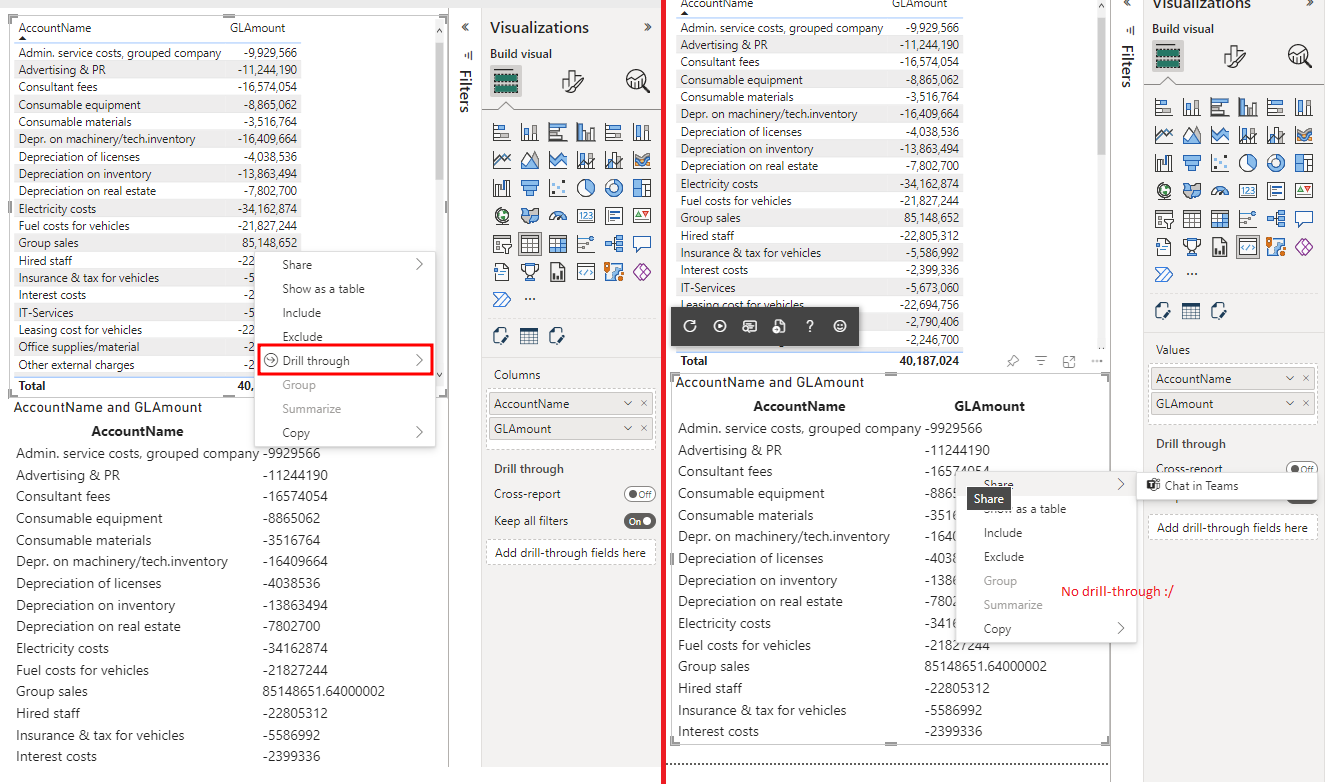Toggle Cross-report switch in right pane

click(x=1301, y=469)
